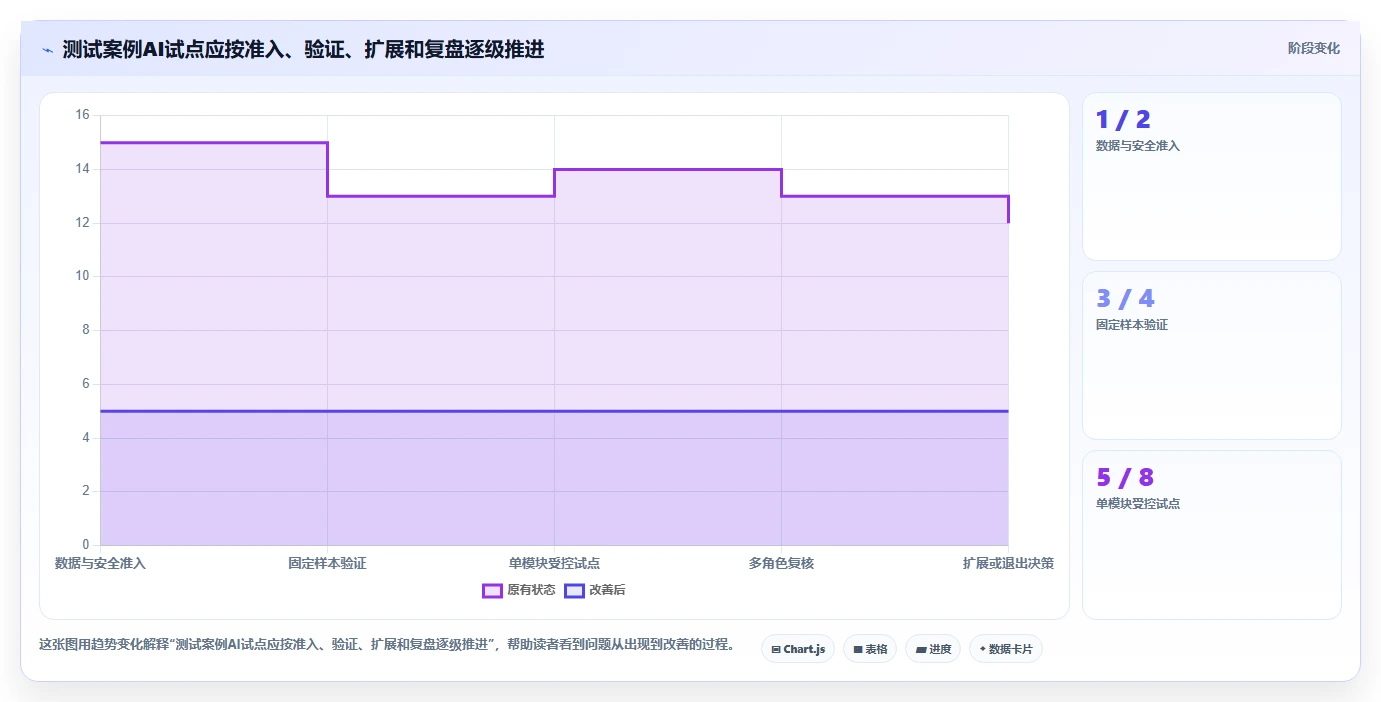Click the 数据卡片 tag icon

point(982,649)
